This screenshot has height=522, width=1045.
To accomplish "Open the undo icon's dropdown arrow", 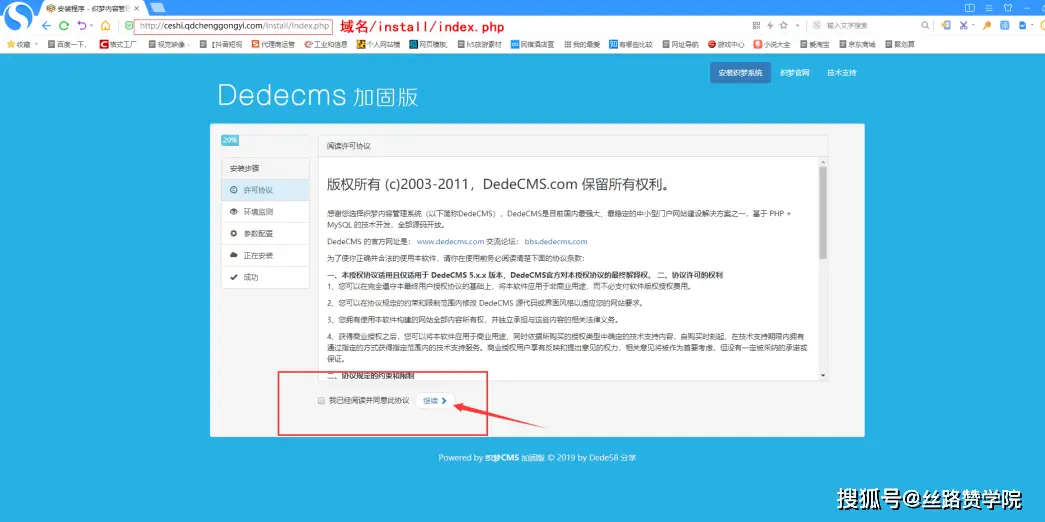I will (91, 26).
